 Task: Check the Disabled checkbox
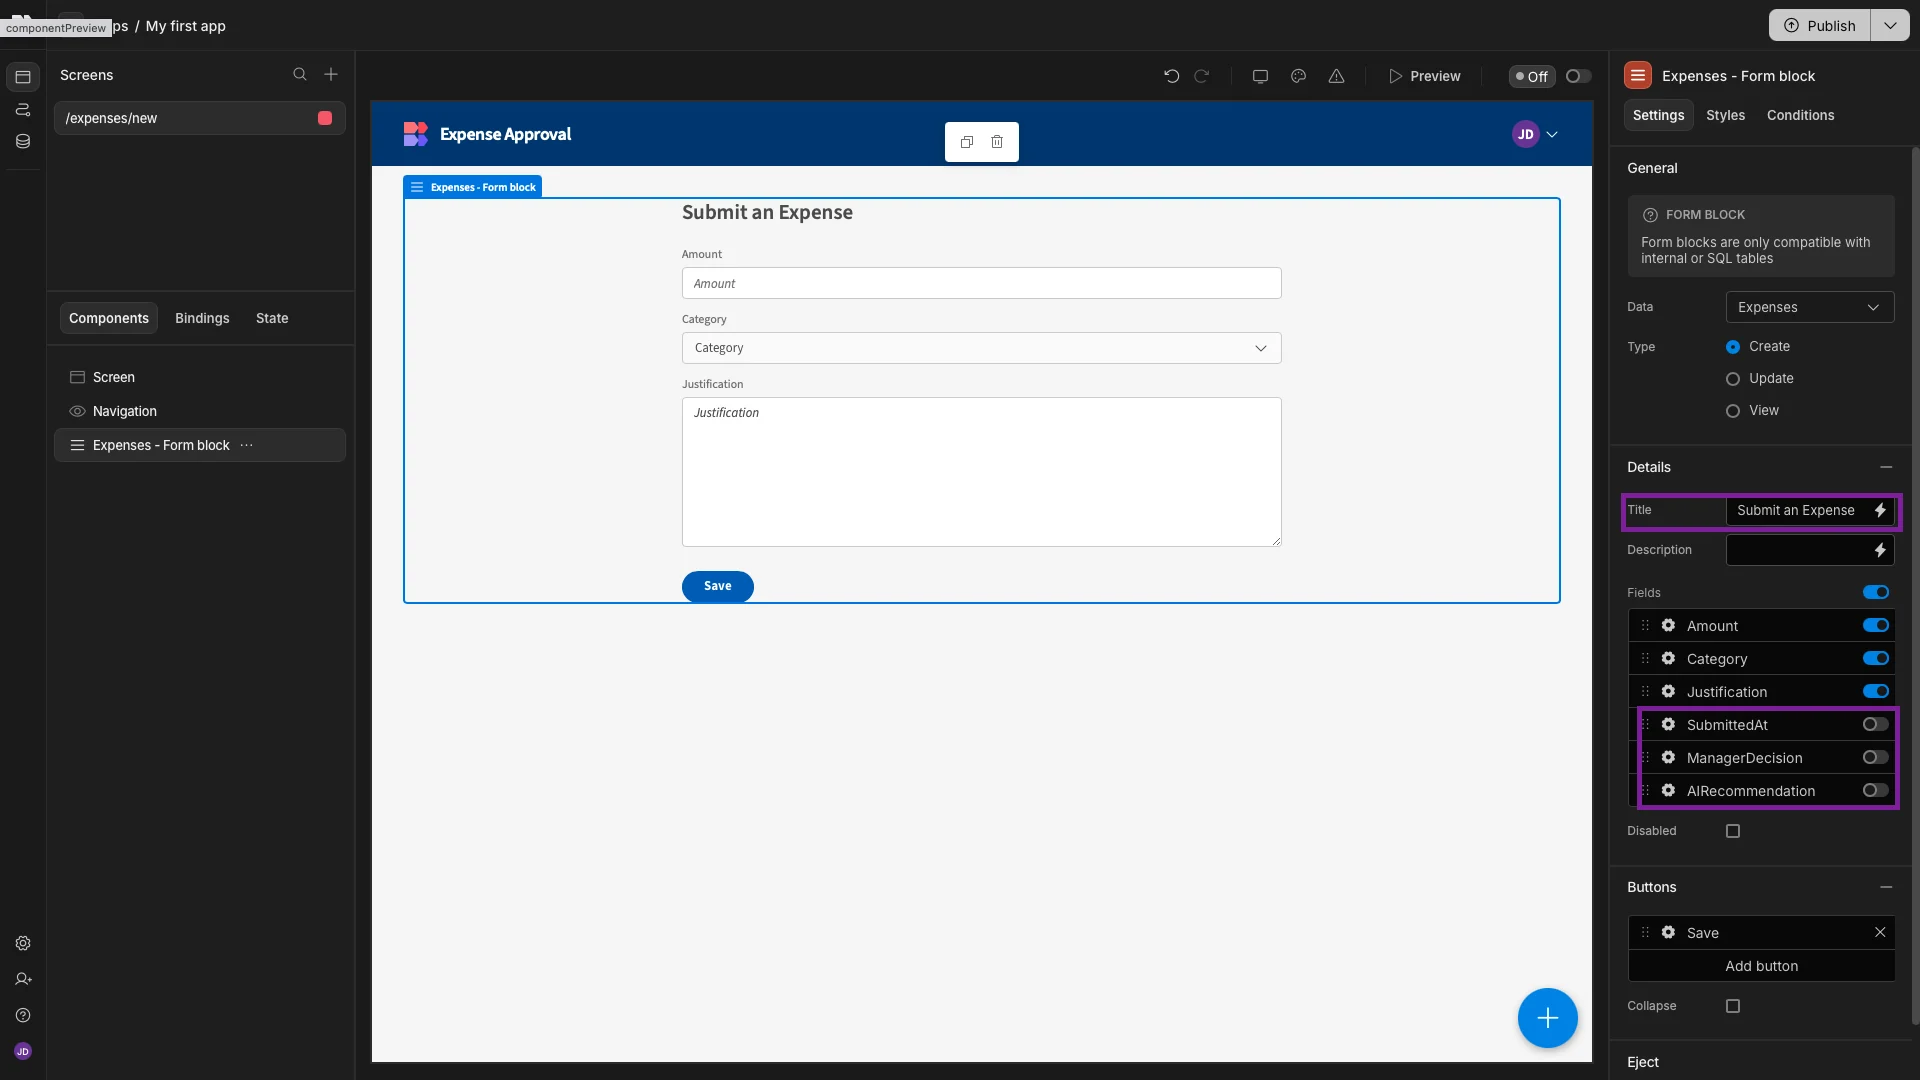[x=1733, y=831]
